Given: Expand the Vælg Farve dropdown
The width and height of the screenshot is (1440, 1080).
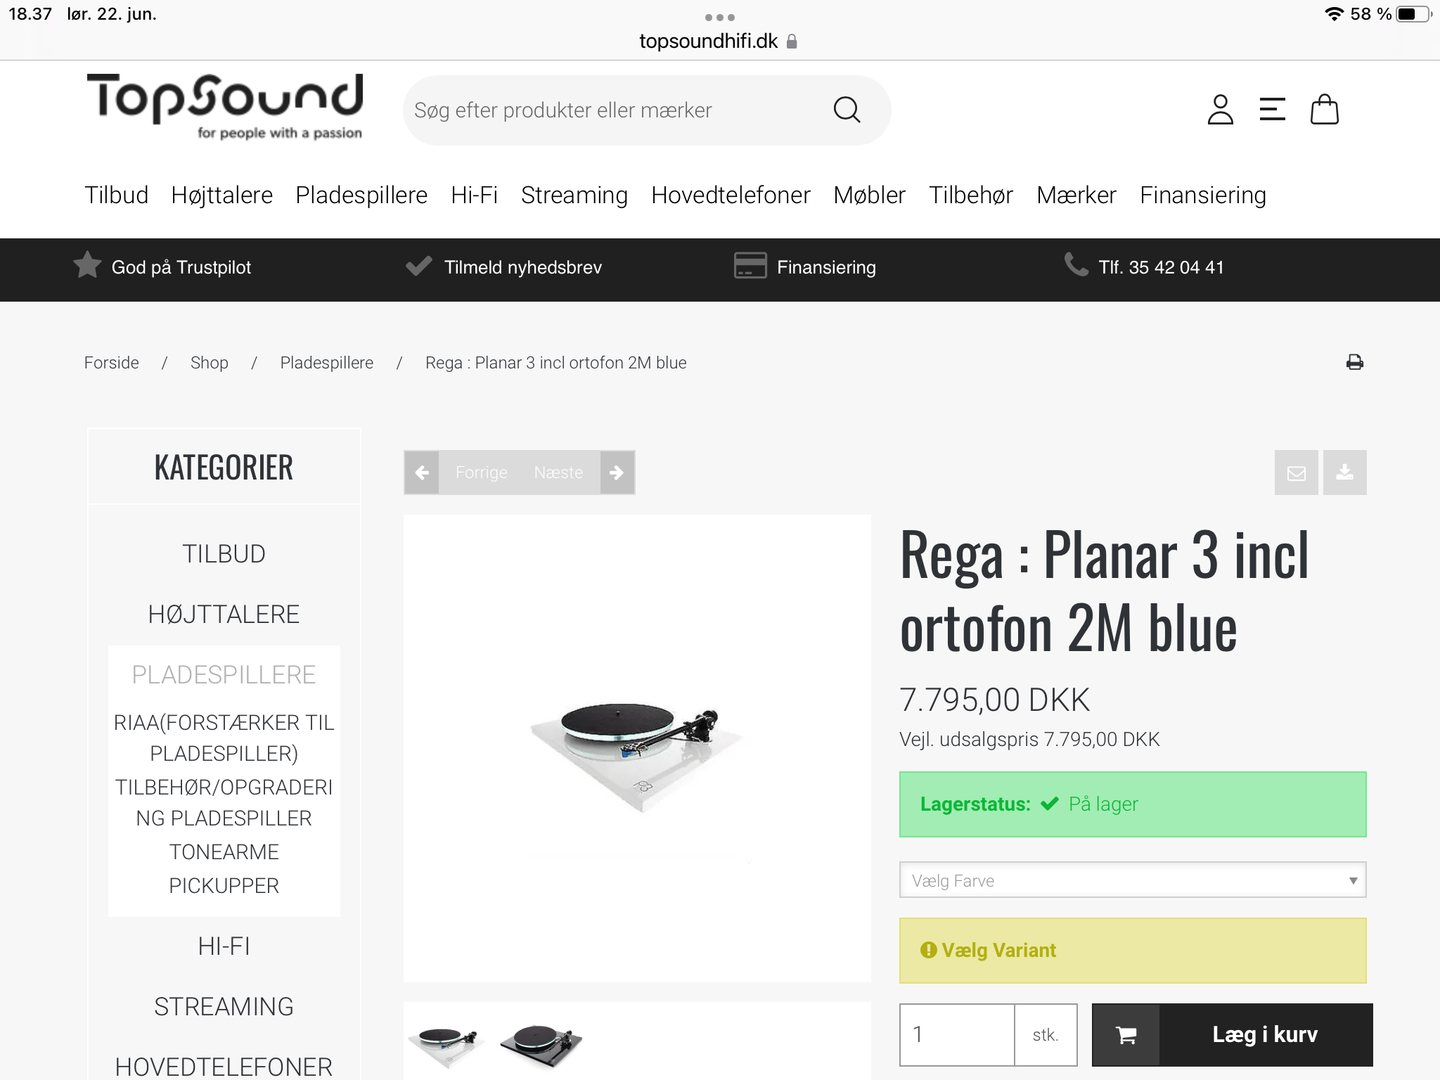Looking at the screenshot, I should pyautogui.click(x=1133, y=880).
